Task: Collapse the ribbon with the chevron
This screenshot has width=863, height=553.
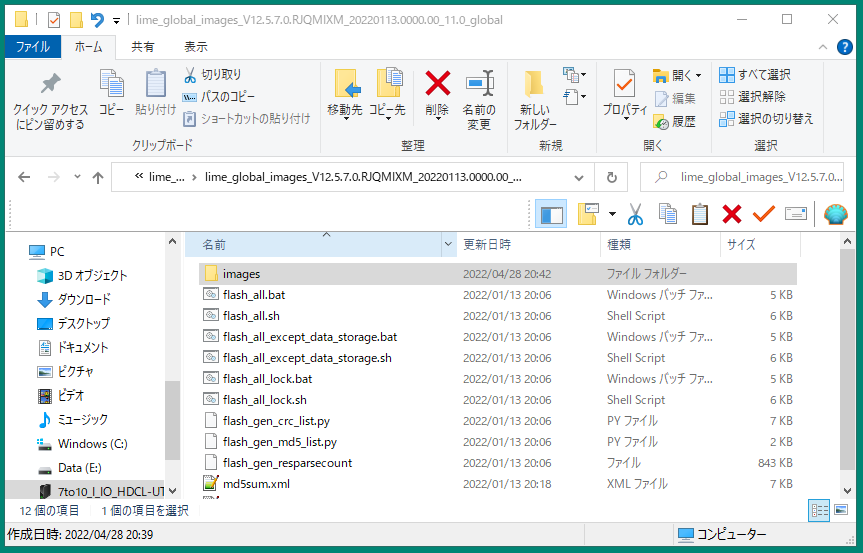Action: point(823,47)
